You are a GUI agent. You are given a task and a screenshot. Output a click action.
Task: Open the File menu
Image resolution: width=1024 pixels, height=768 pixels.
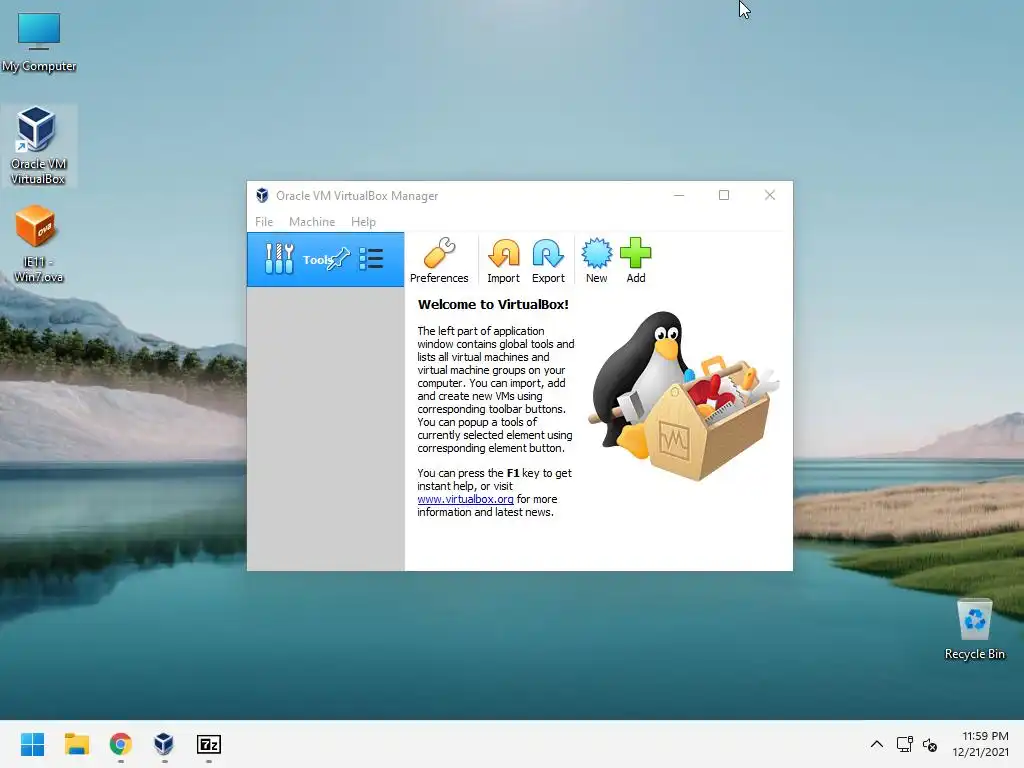click(x=264, y=221)
